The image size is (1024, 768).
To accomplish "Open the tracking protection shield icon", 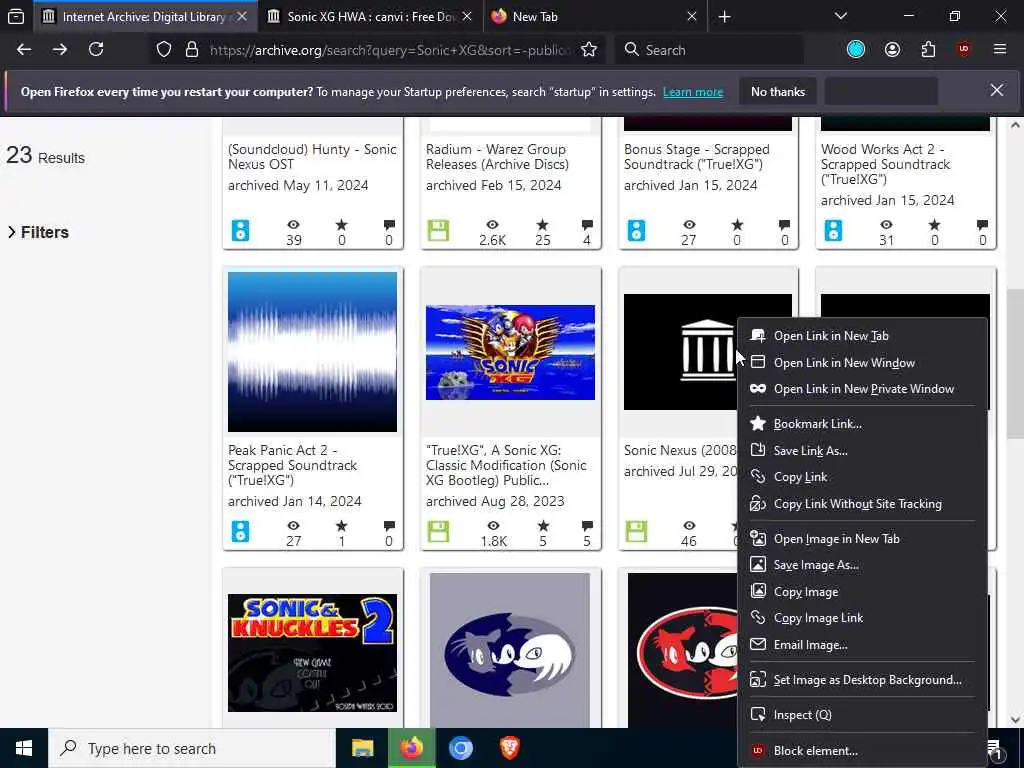I will 164,50.
